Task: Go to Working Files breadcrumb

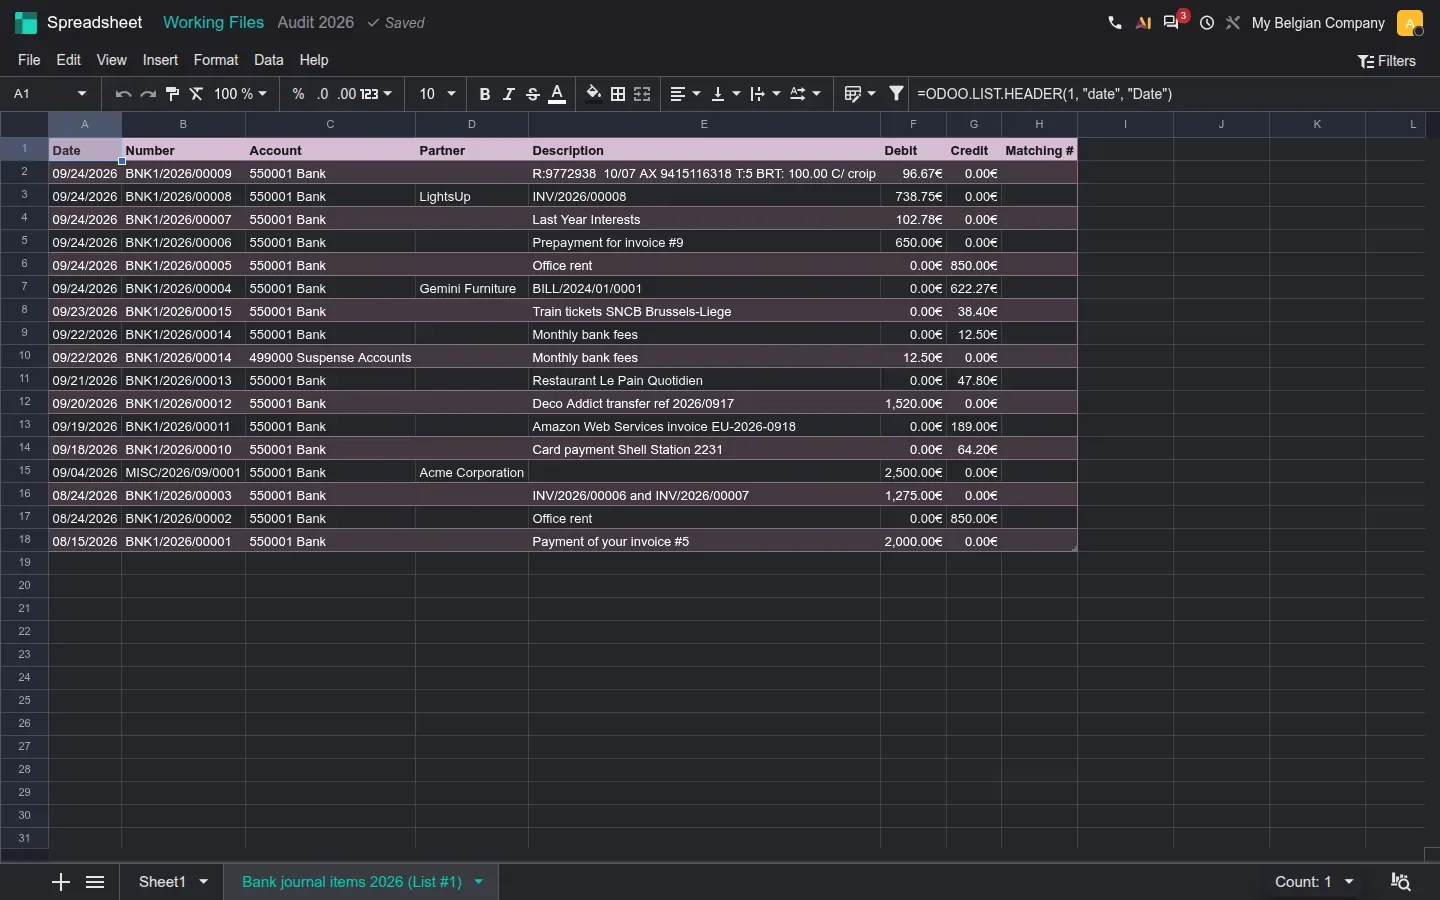Action: click(x=213, y=22)
